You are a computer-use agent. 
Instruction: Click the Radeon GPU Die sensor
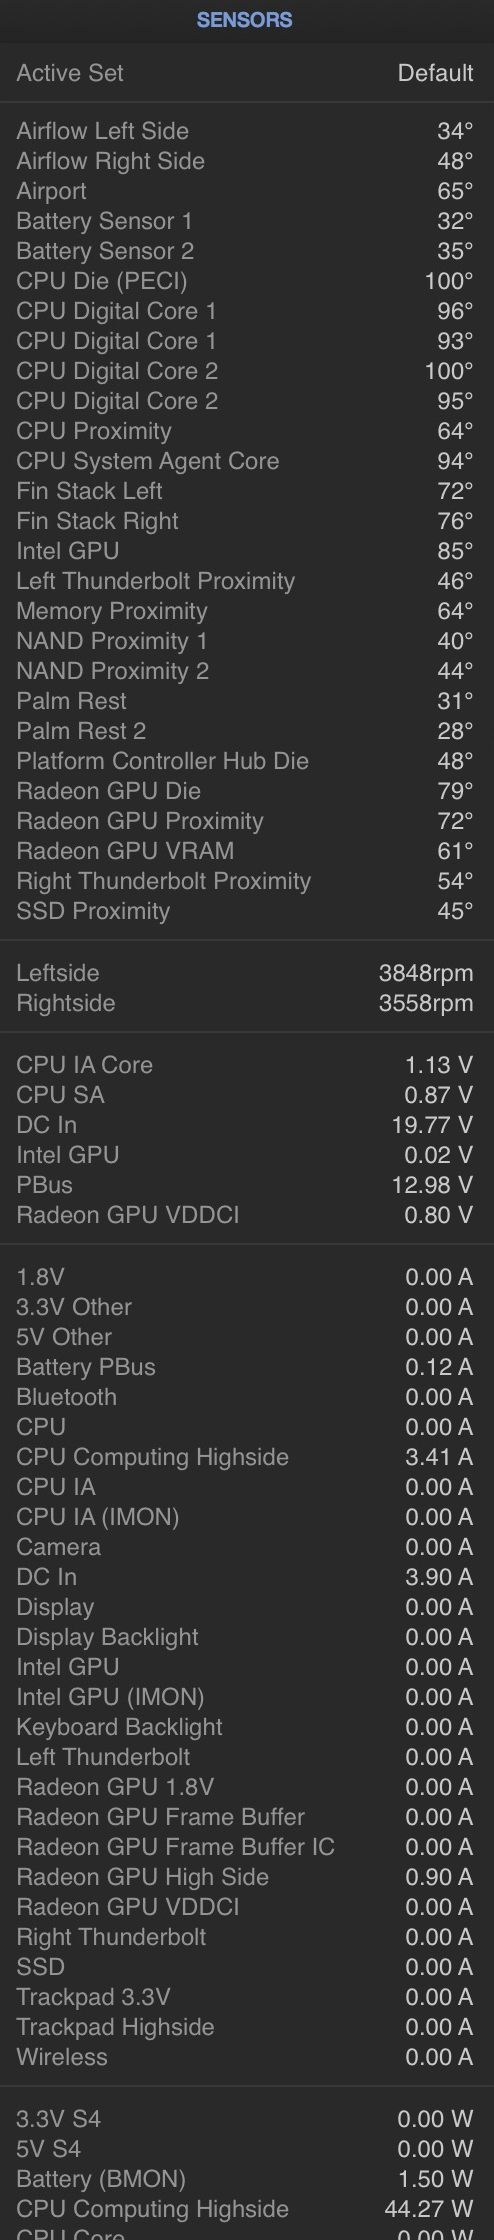click(x=247, y=791)
